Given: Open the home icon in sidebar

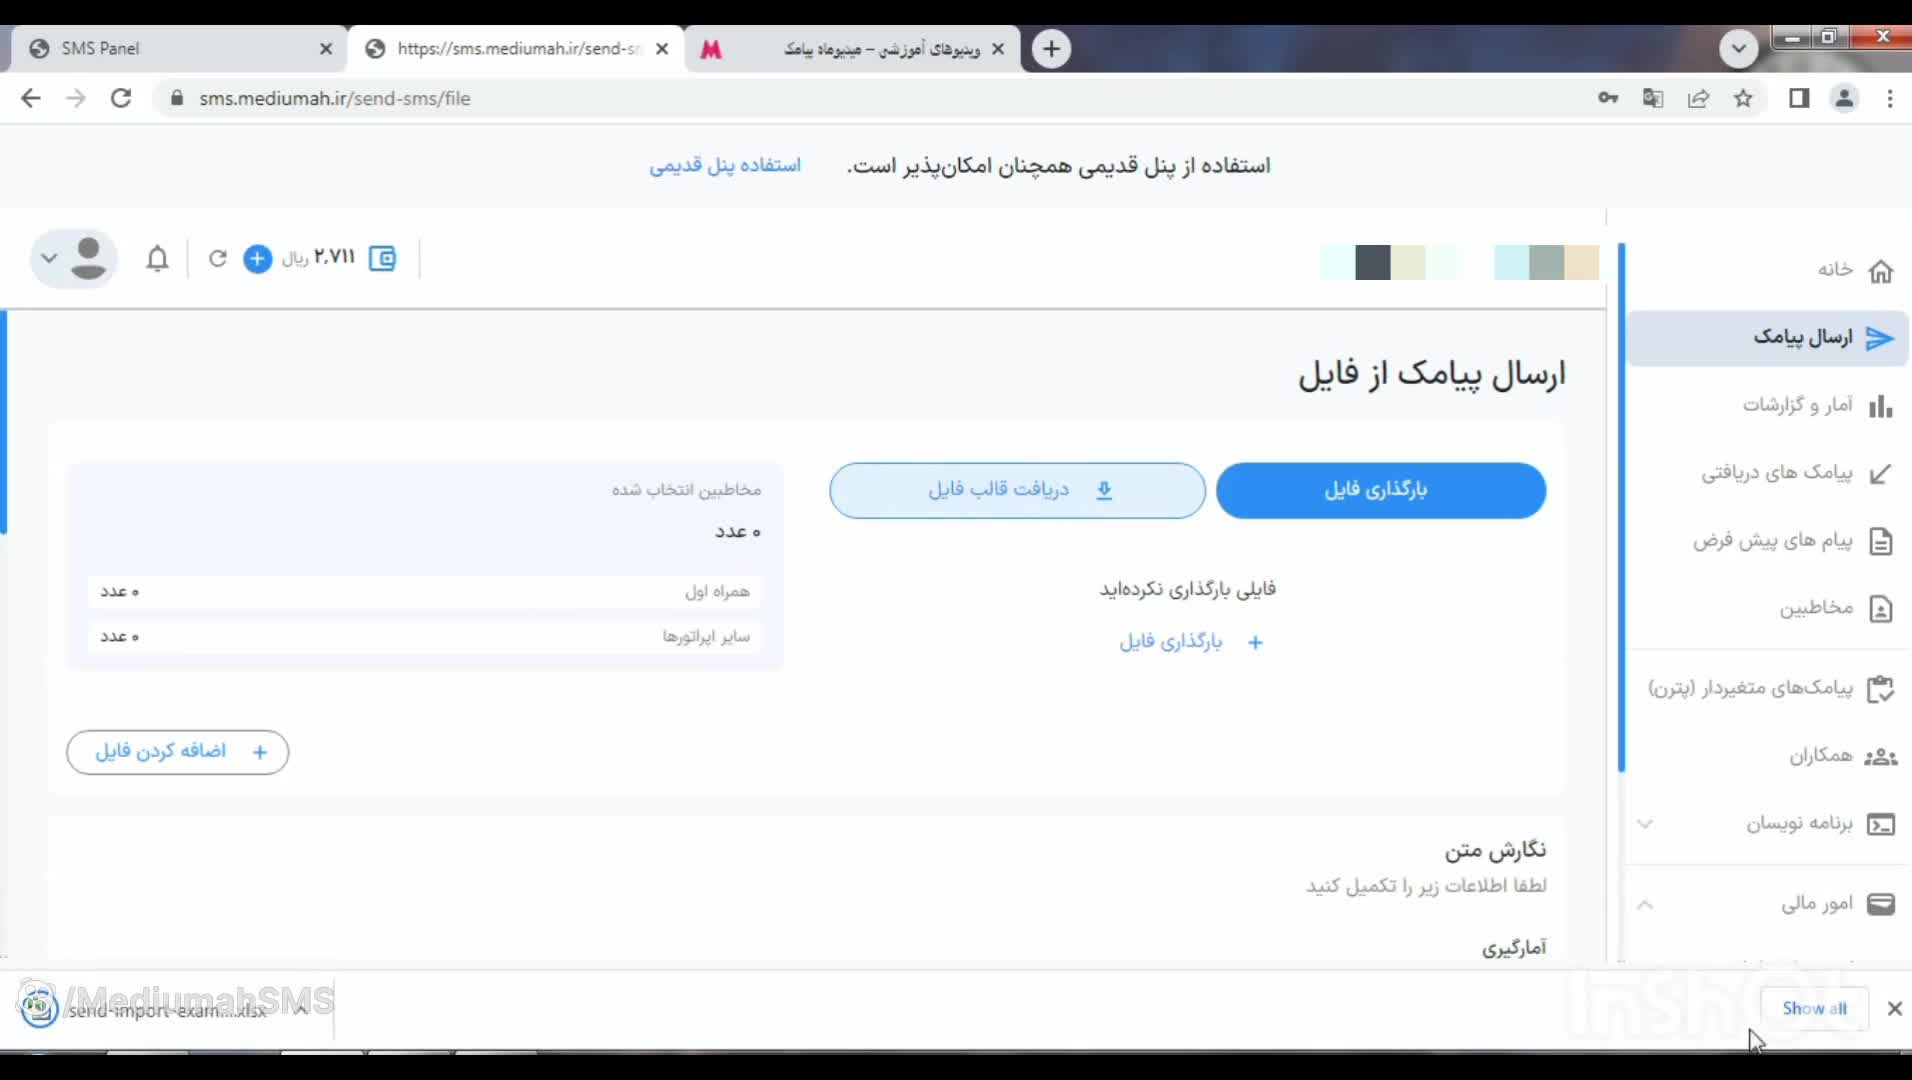Looking at the screenshot, I should point(1881,271).
